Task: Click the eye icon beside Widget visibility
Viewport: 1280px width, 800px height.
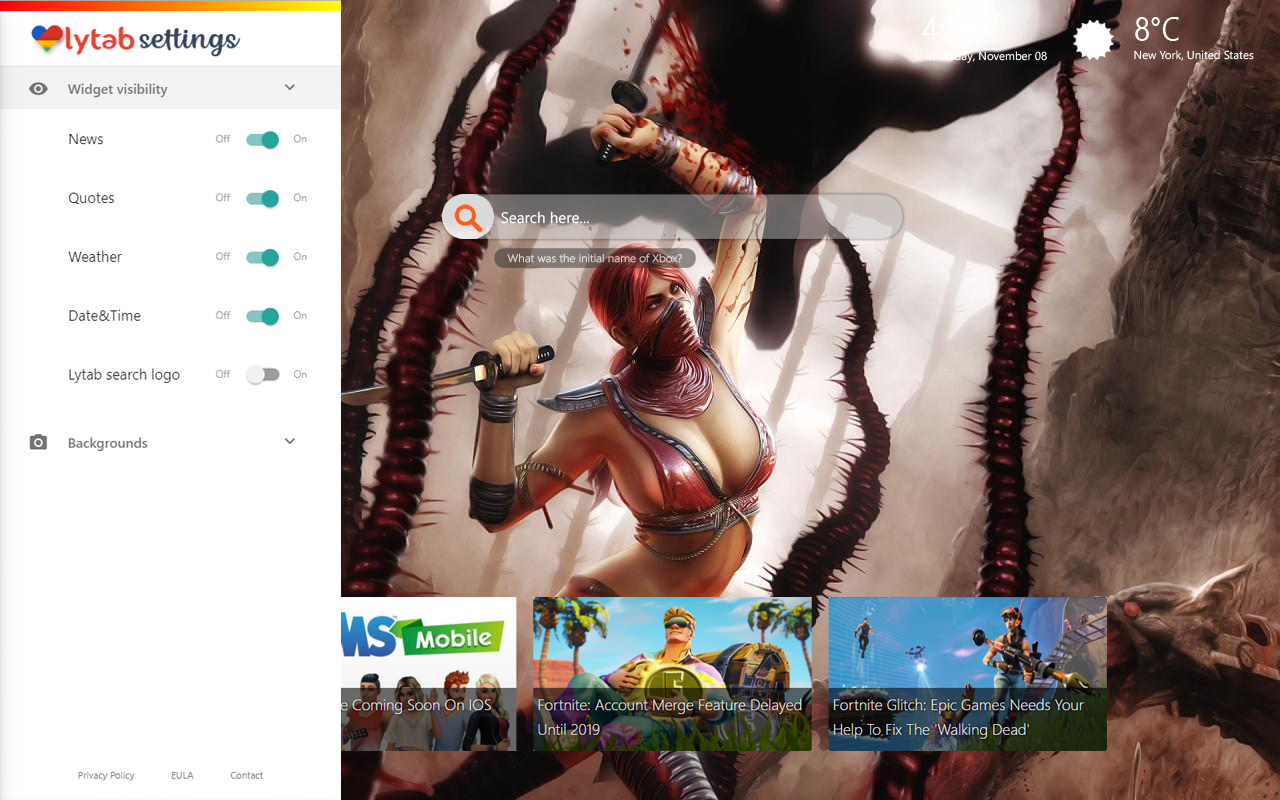Action: pyautogui.click(x=39, y=89)
